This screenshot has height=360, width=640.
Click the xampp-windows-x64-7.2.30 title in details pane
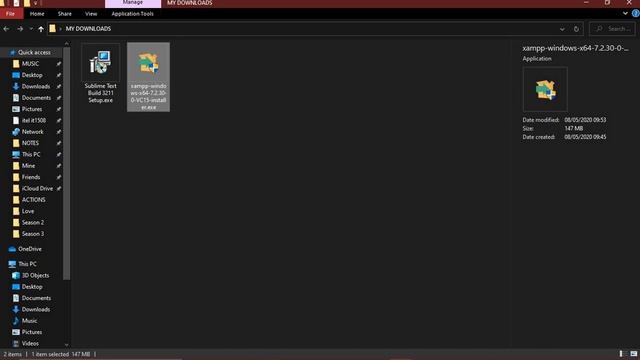[x=575, y=48]
